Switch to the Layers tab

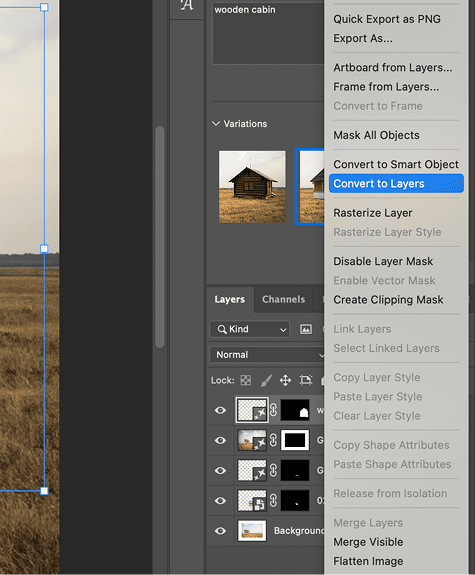230,299
